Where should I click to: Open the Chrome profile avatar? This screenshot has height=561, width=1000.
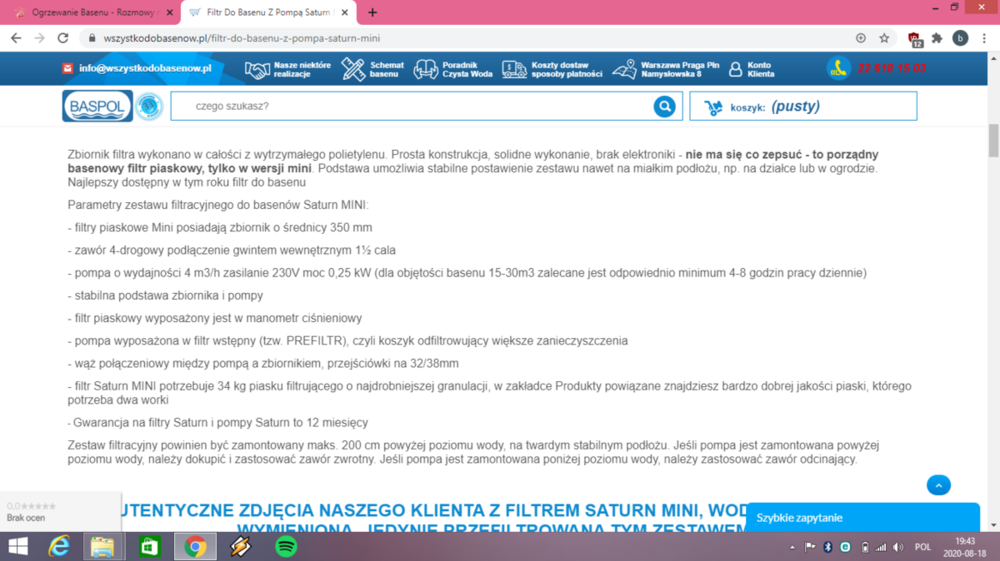click(x=960, y=38)
